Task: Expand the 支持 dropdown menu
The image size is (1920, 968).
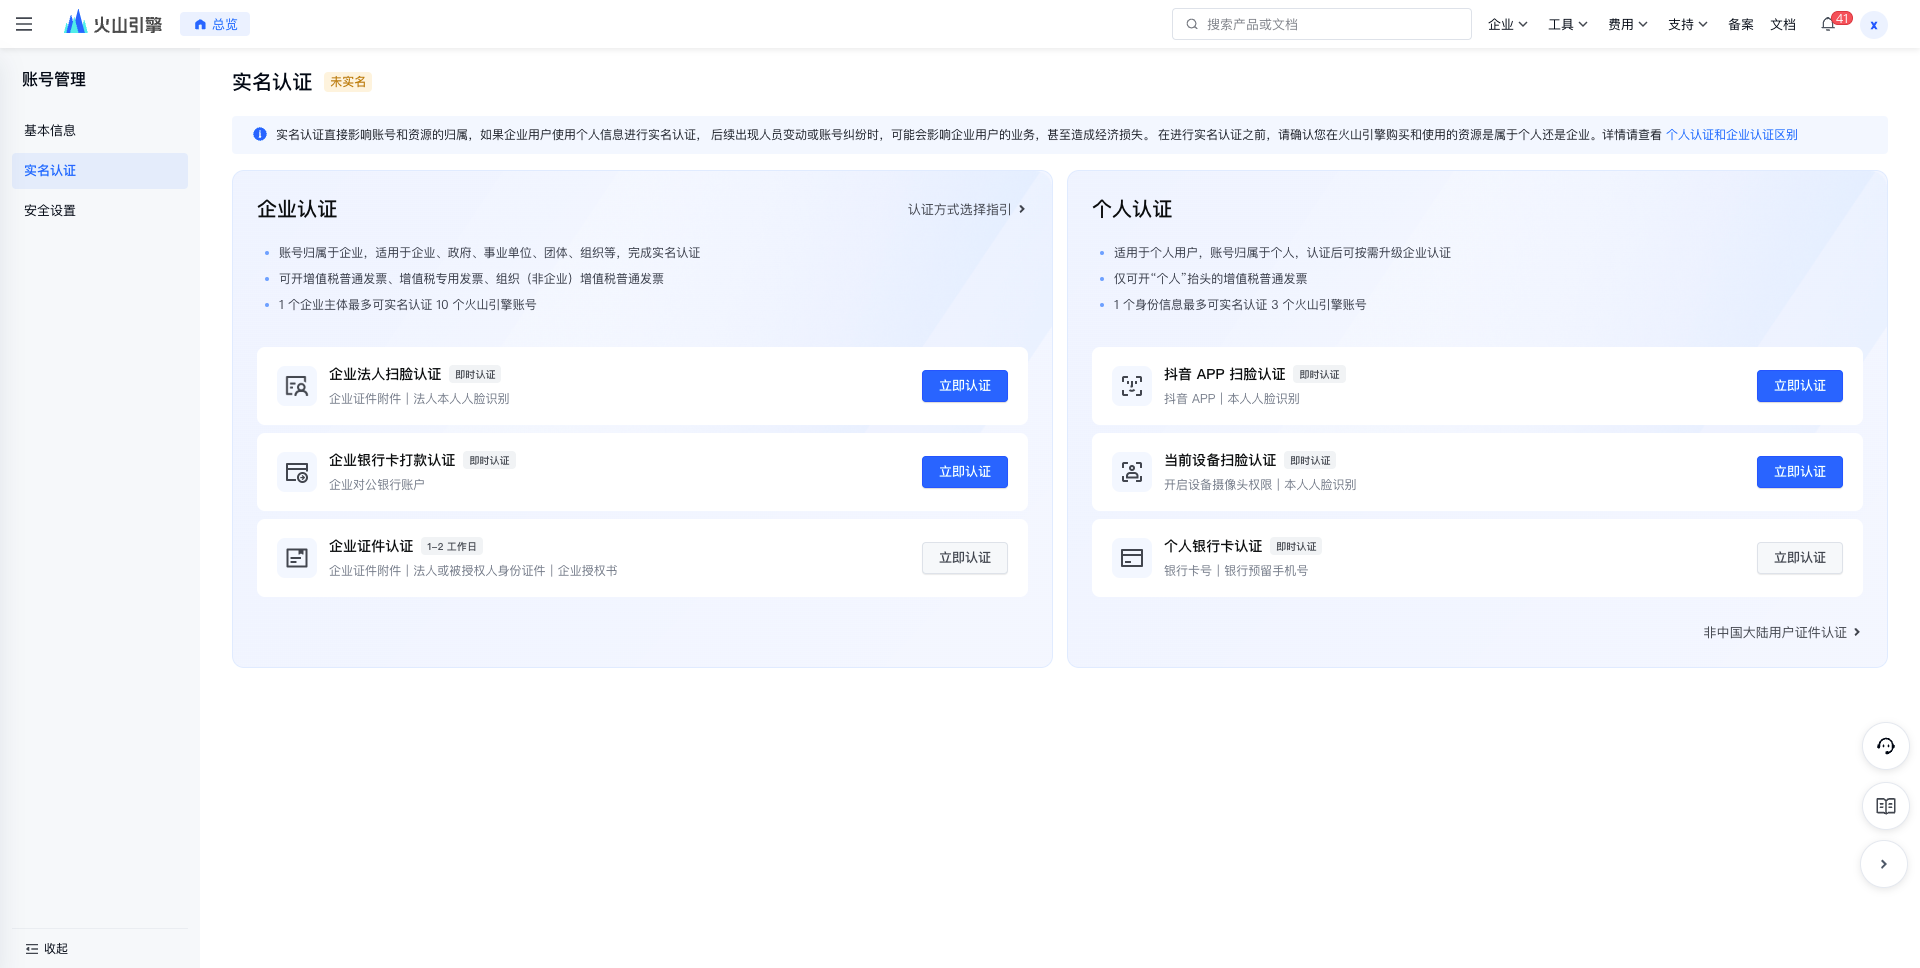Action: pyautogui.click(x=1687, y=24)
